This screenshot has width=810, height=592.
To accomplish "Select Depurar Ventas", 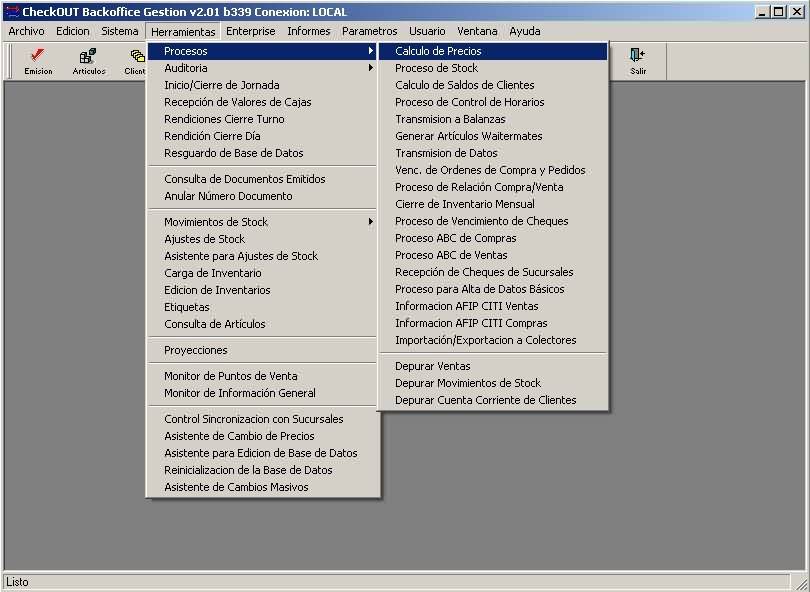I will (x=493, y=367).
